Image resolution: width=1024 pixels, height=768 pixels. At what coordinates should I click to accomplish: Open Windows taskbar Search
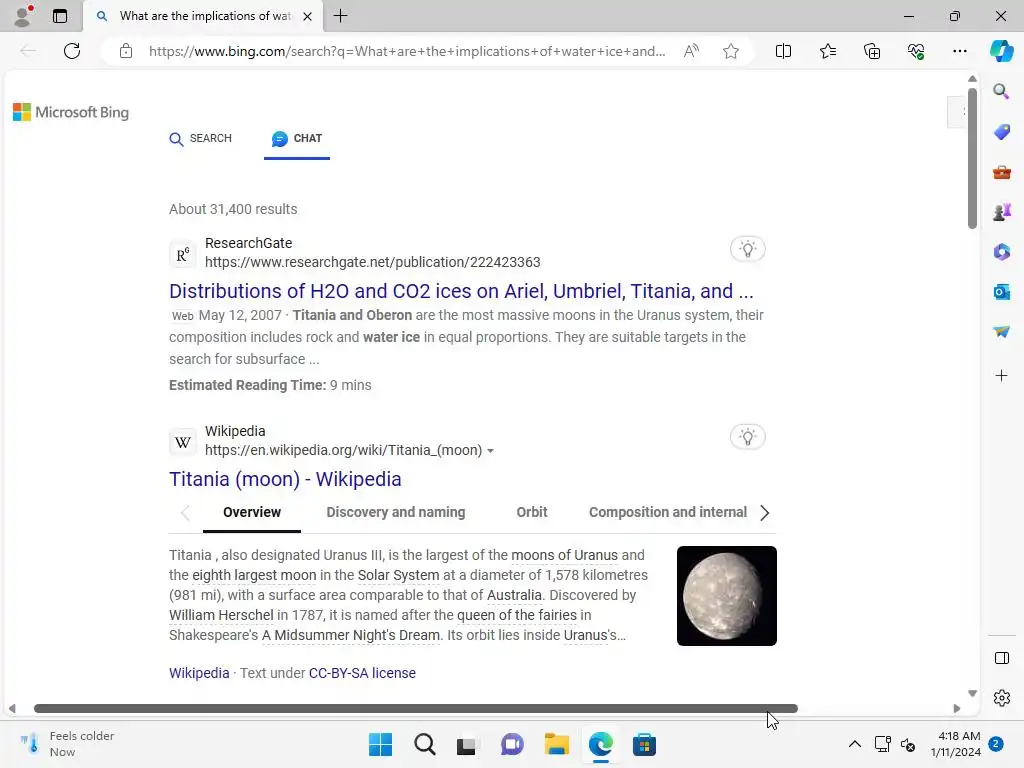[424, 744]
